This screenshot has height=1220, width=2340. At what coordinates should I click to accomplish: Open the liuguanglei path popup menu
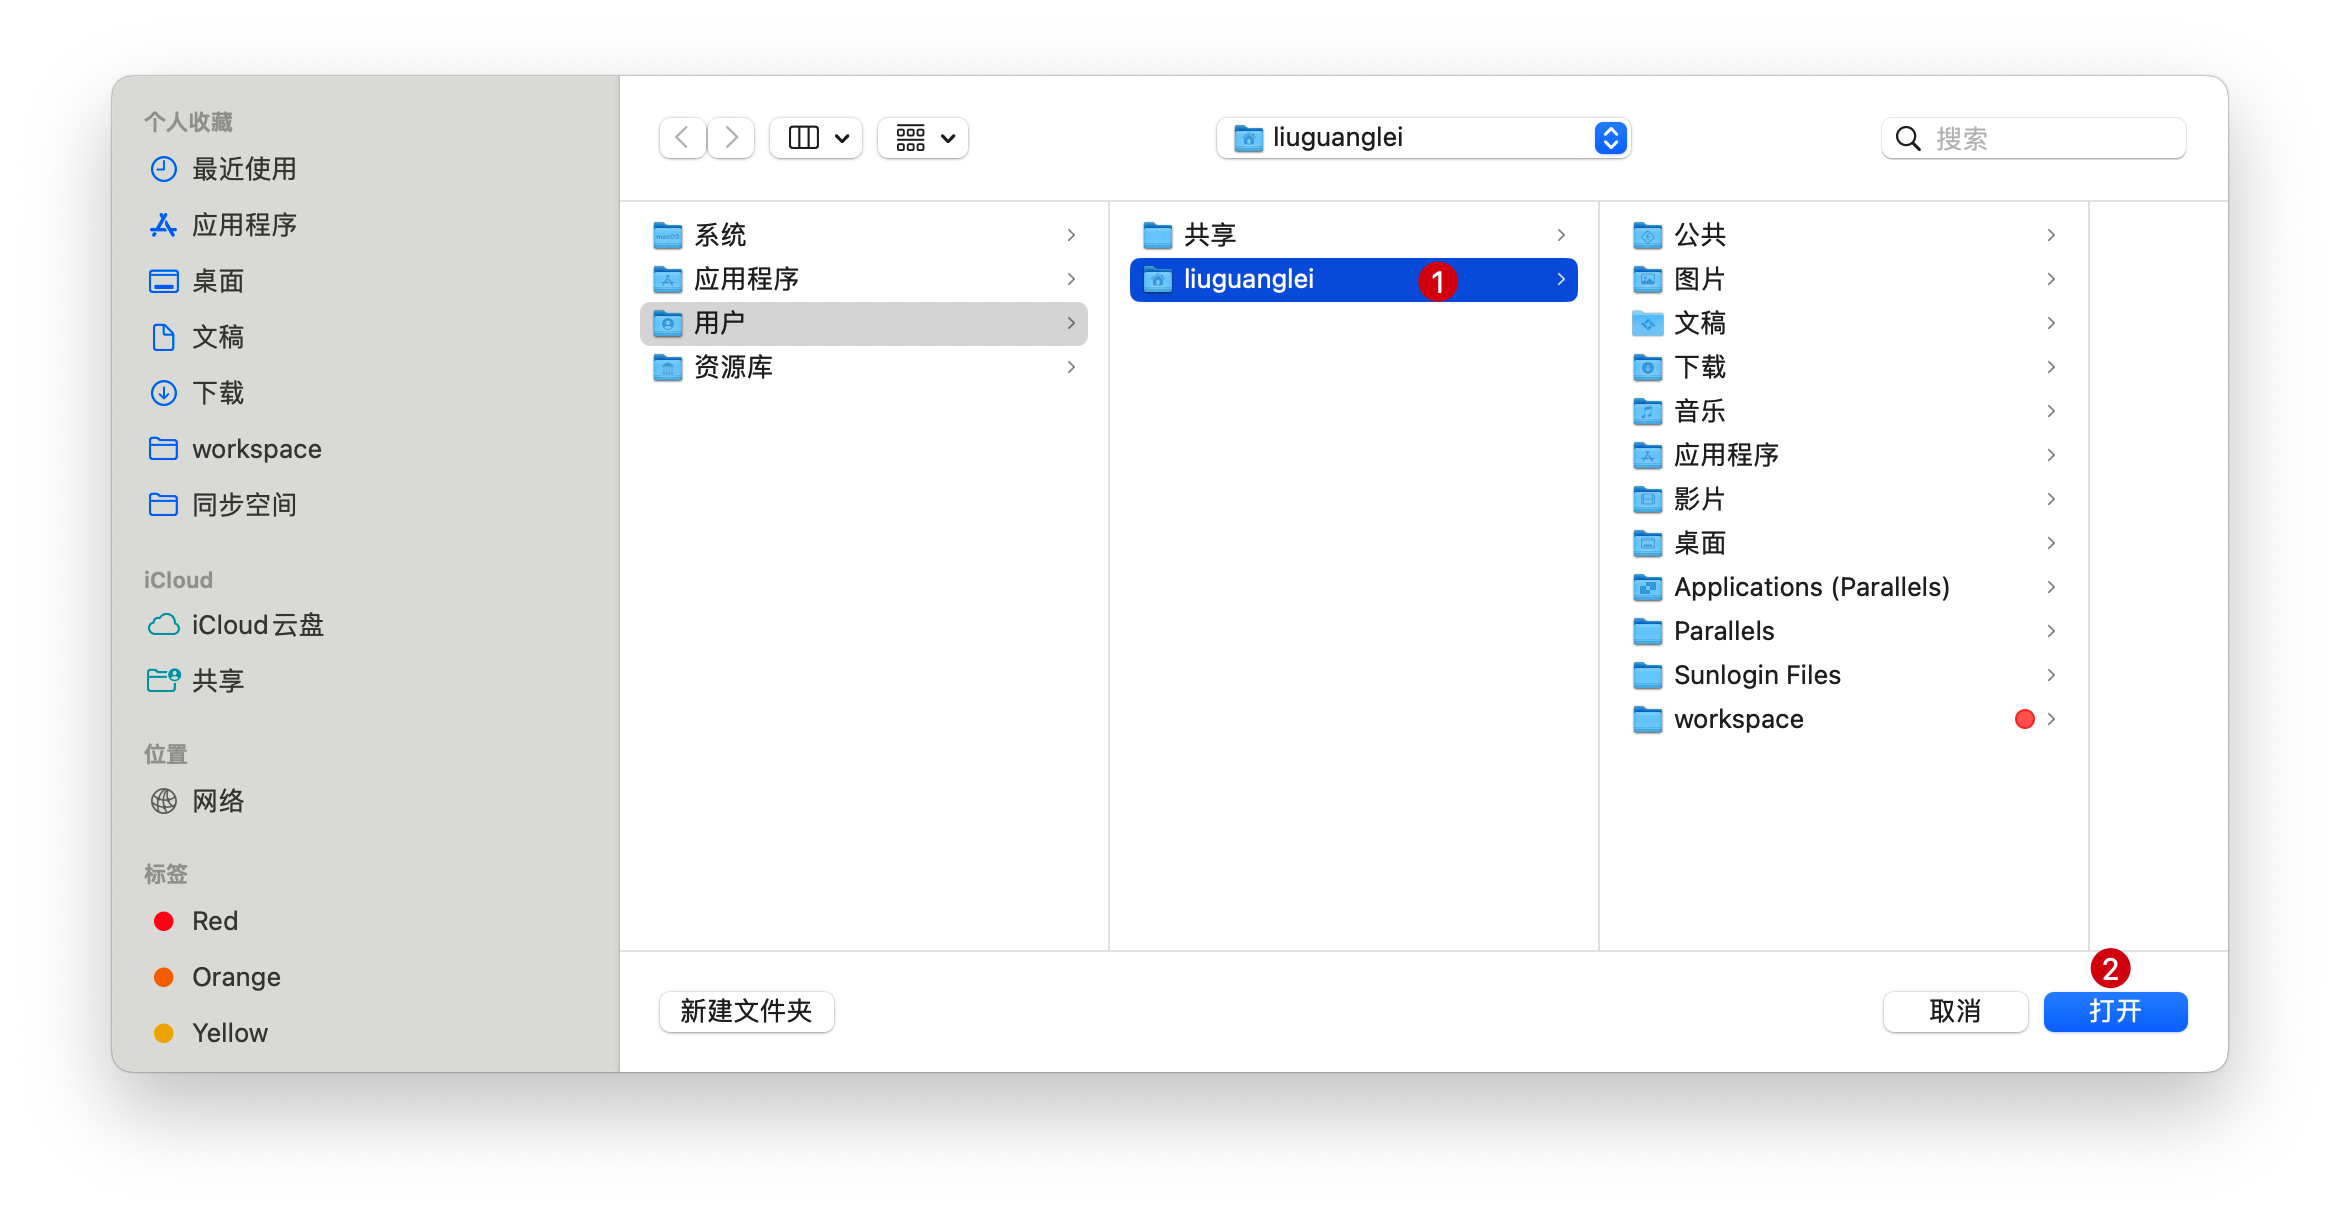(1422, 137)
